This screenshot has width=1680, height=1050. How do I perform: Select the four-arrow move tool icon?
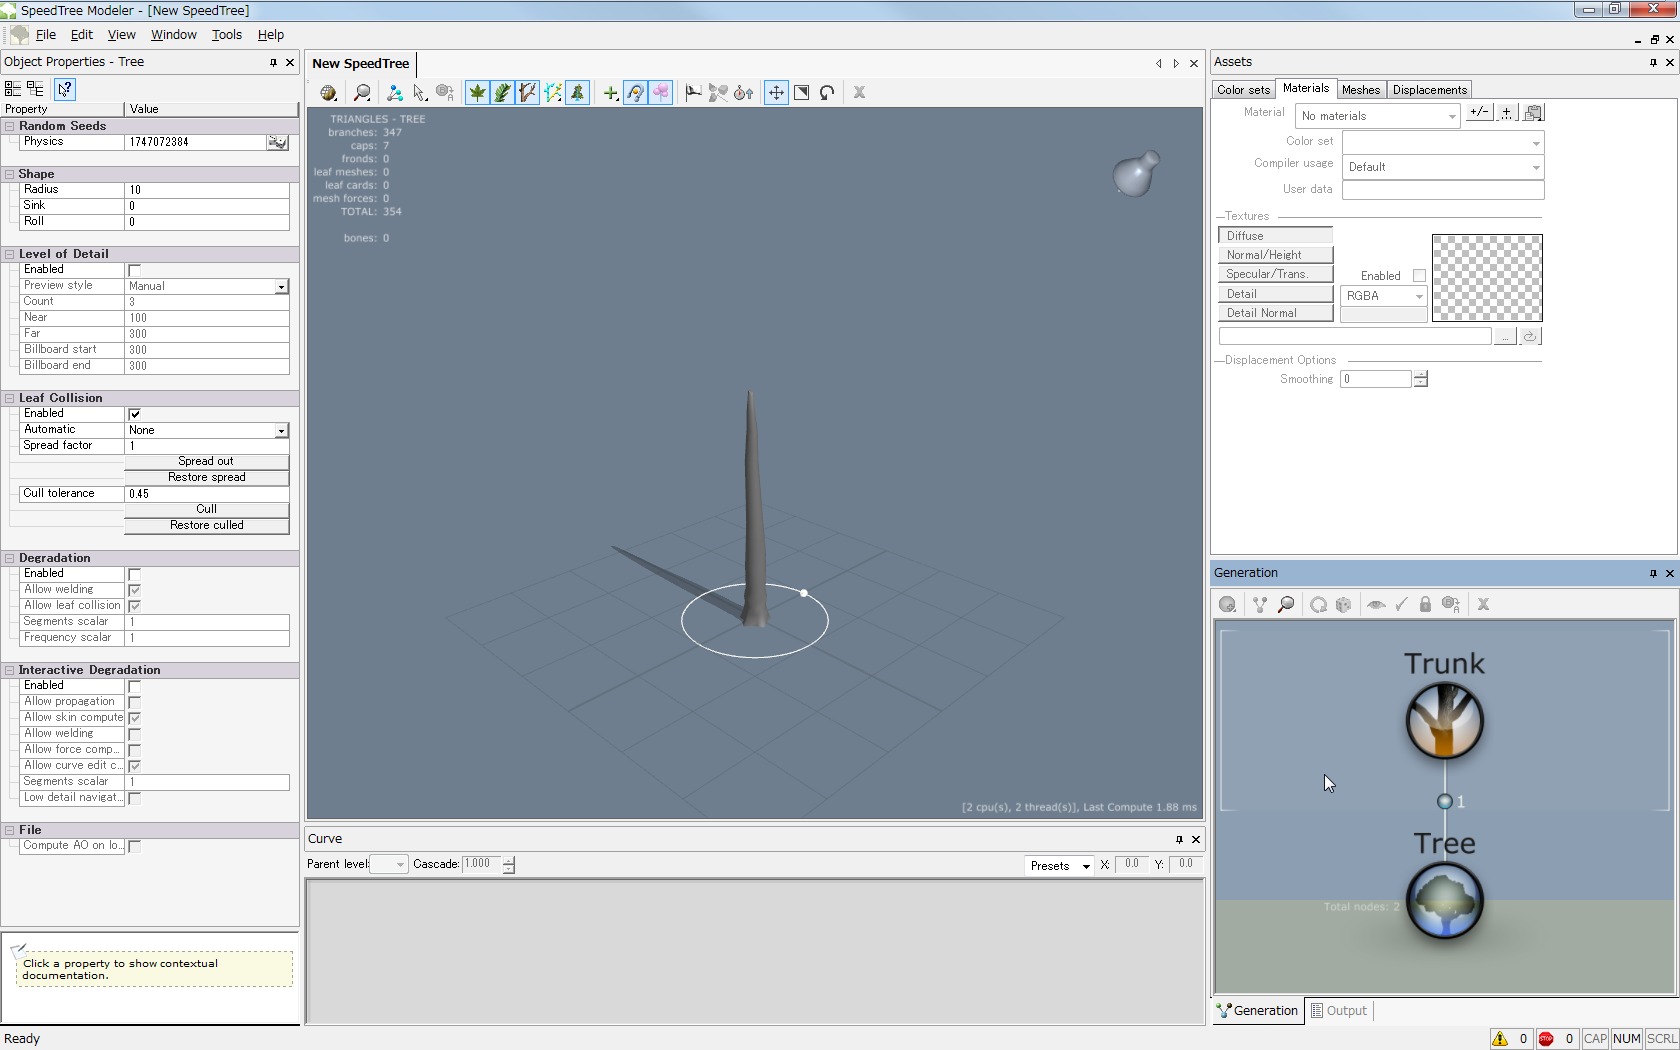776,93
